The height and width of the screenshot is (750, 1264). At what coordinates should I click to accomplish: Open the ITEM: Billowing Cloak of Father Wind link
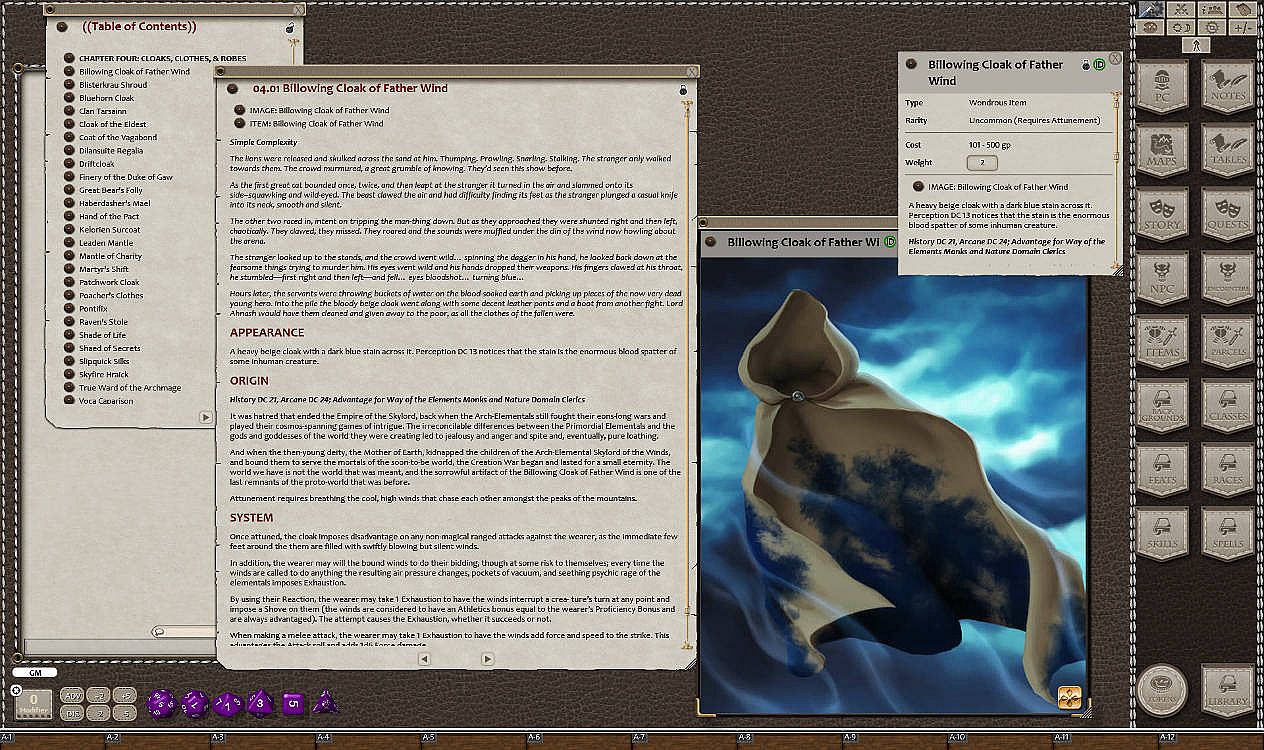(x=316, y=124)
